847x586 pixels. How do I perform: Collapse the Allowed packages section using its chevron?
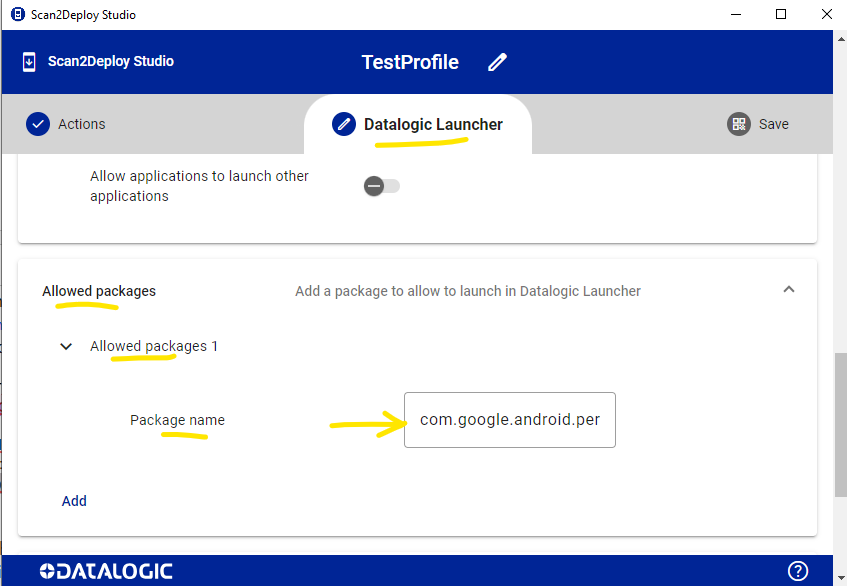click(788, 290)
